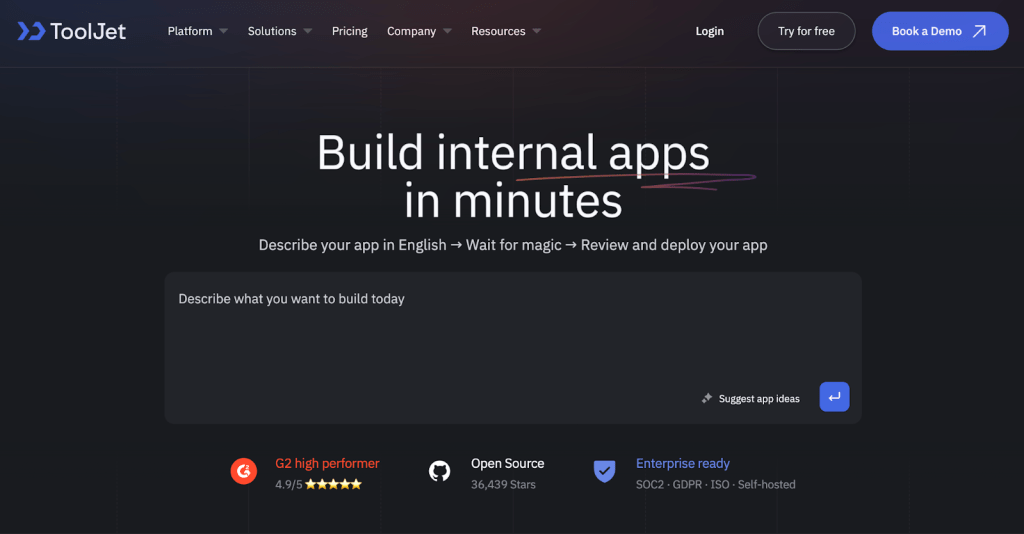This screenshot has width=1024, height=534.
Task: Click the Build internal apps in minutes heading
Action: click(513, 176)
